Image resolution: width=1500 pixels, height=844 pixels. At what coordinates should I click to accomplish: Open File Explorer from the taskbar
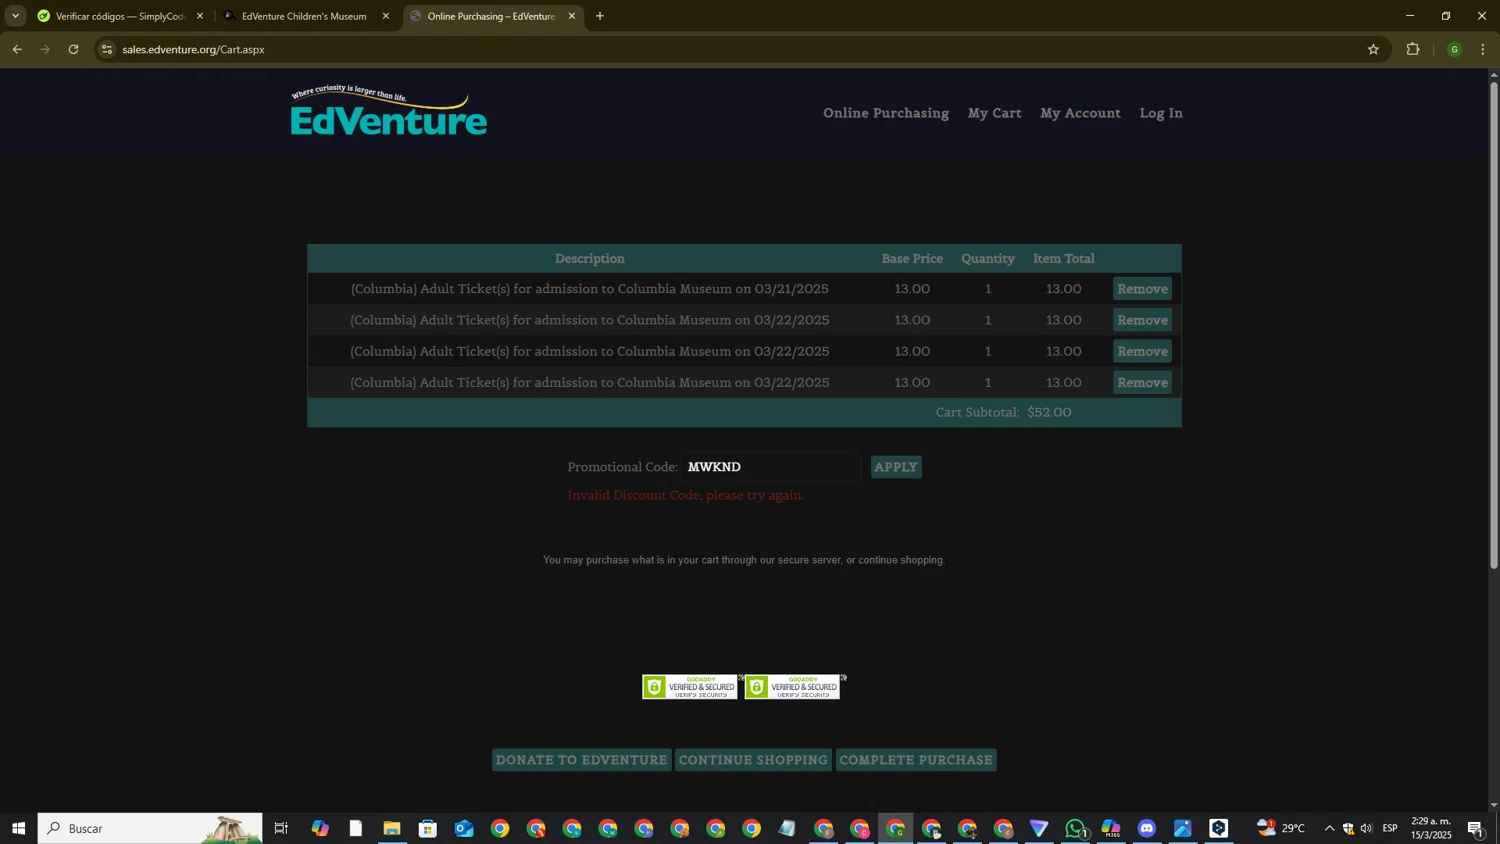coord(392,828)
